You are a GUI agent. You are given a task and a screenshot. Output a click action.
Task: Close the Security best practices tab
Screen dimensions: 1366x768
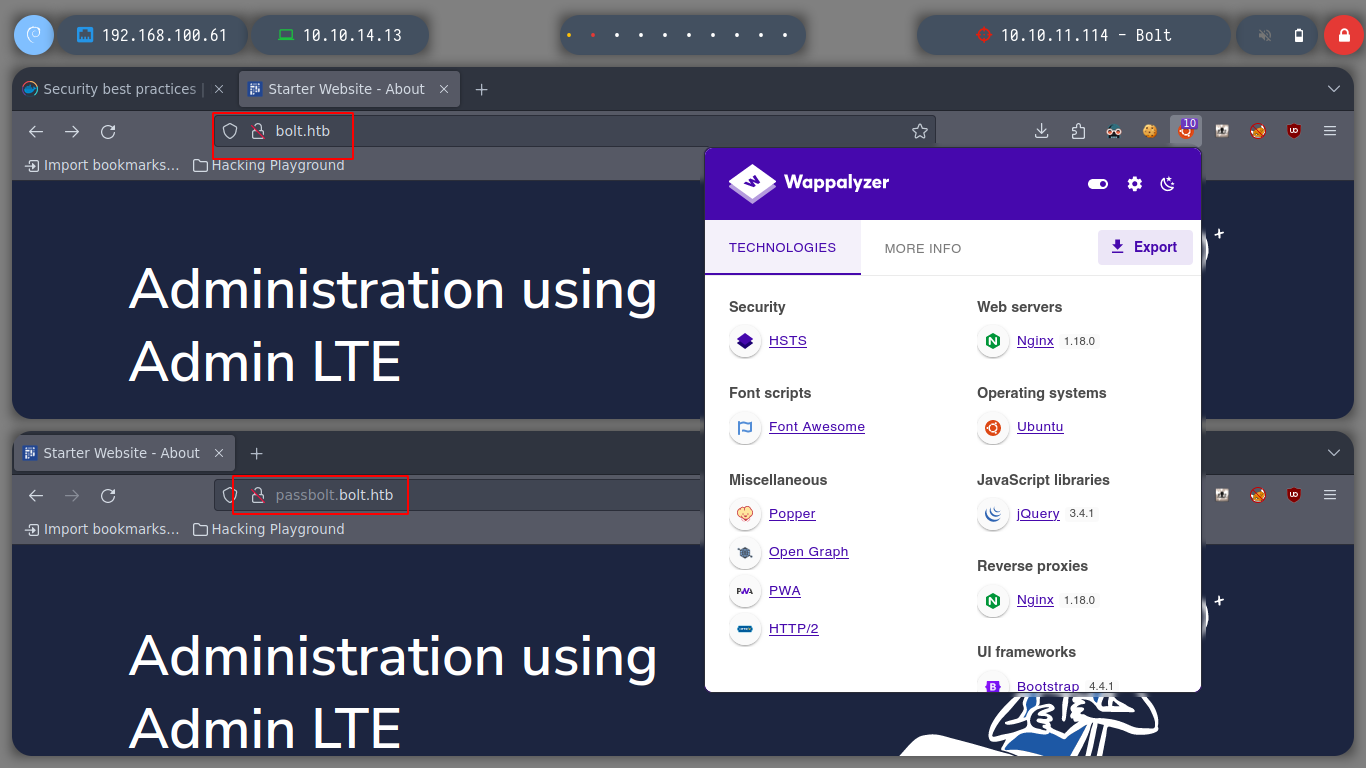point(219,89)
